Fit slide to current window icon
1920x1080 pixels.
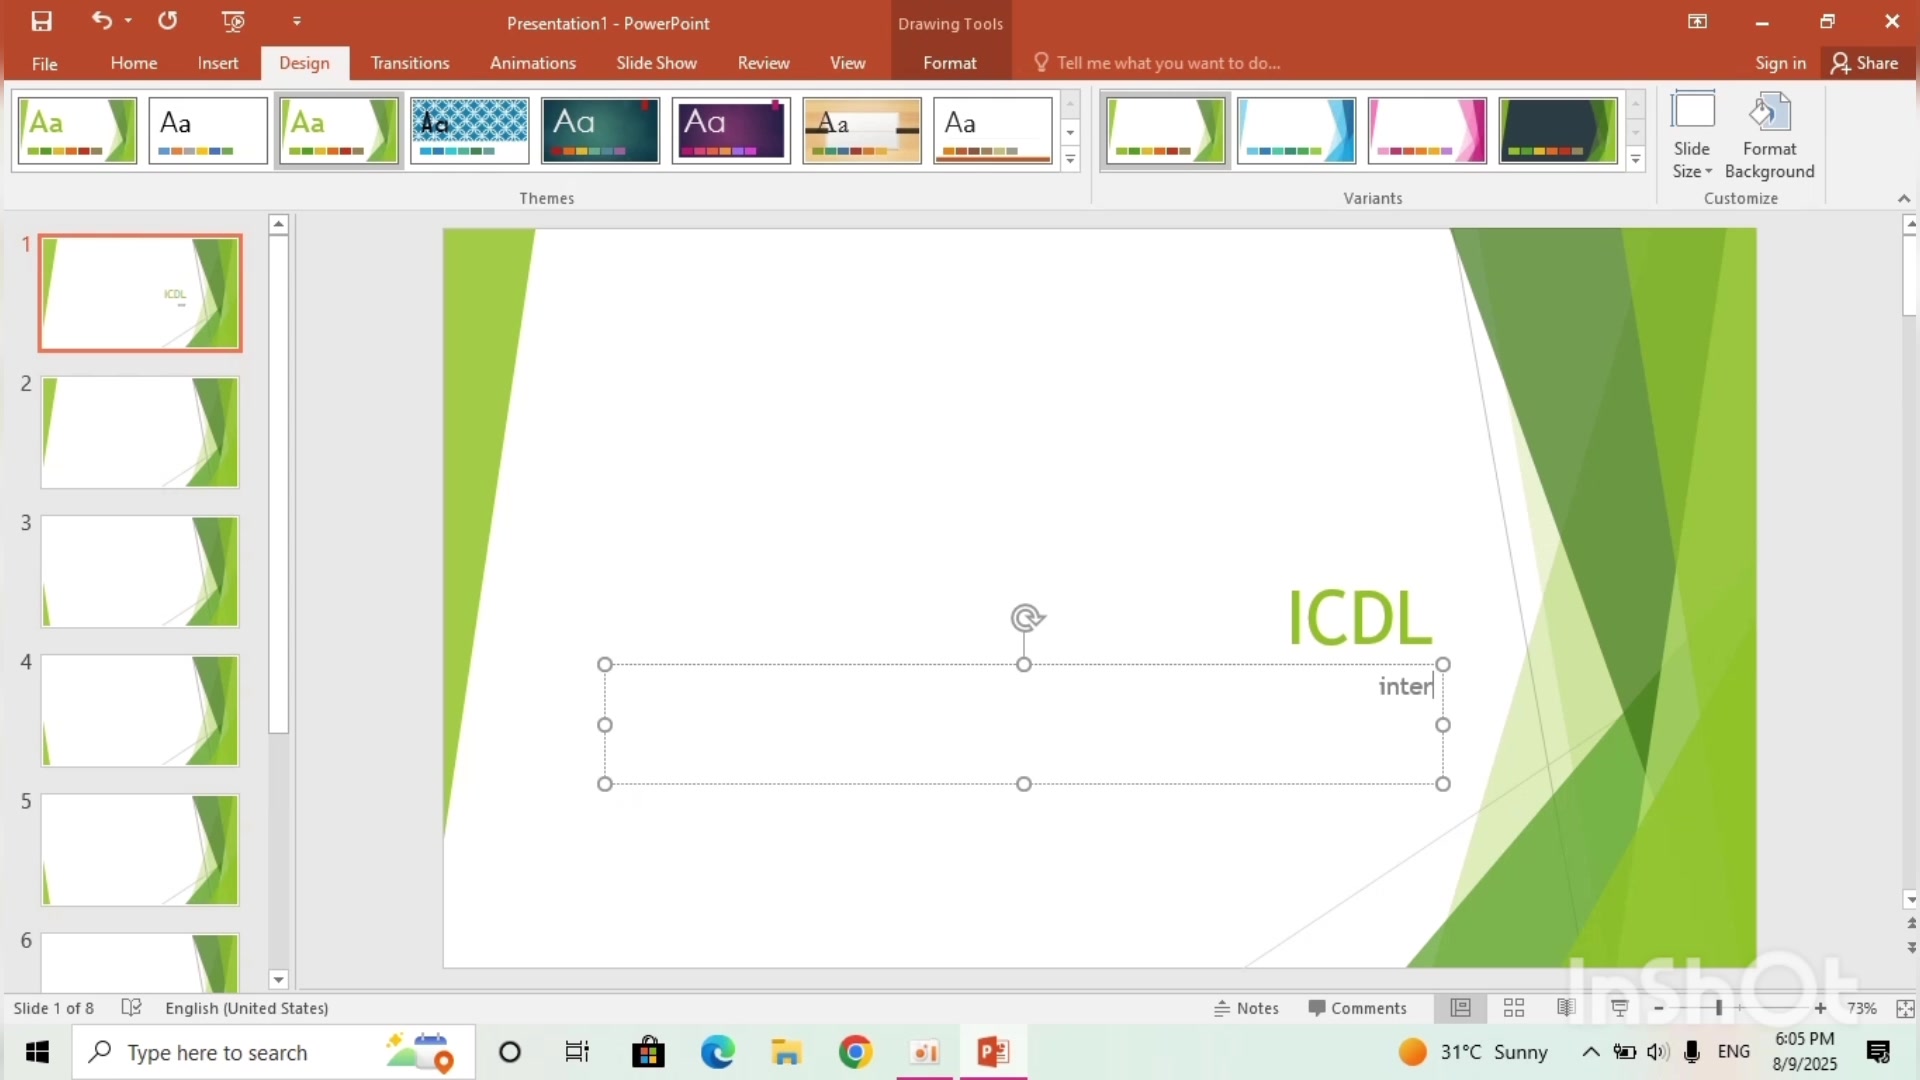point(1905,1008)
